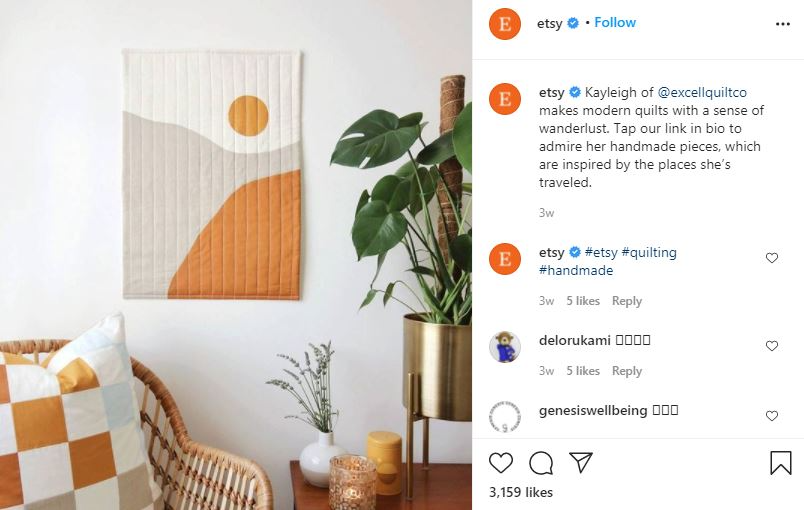The width and height of the screenshot is (804, 510).
Task: Open the #handmade hashtag
Action: [x=576, y=270]
